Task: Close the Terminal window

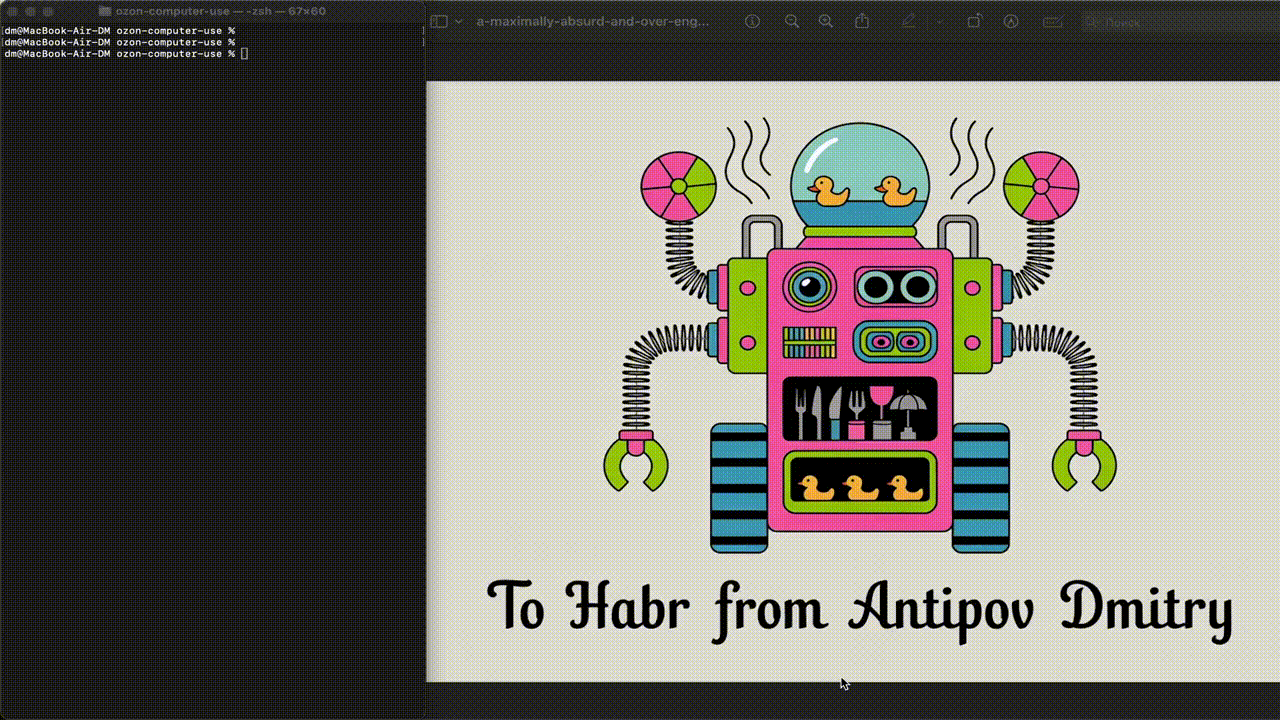Action: pyautogui.click(x=13, y=11)
